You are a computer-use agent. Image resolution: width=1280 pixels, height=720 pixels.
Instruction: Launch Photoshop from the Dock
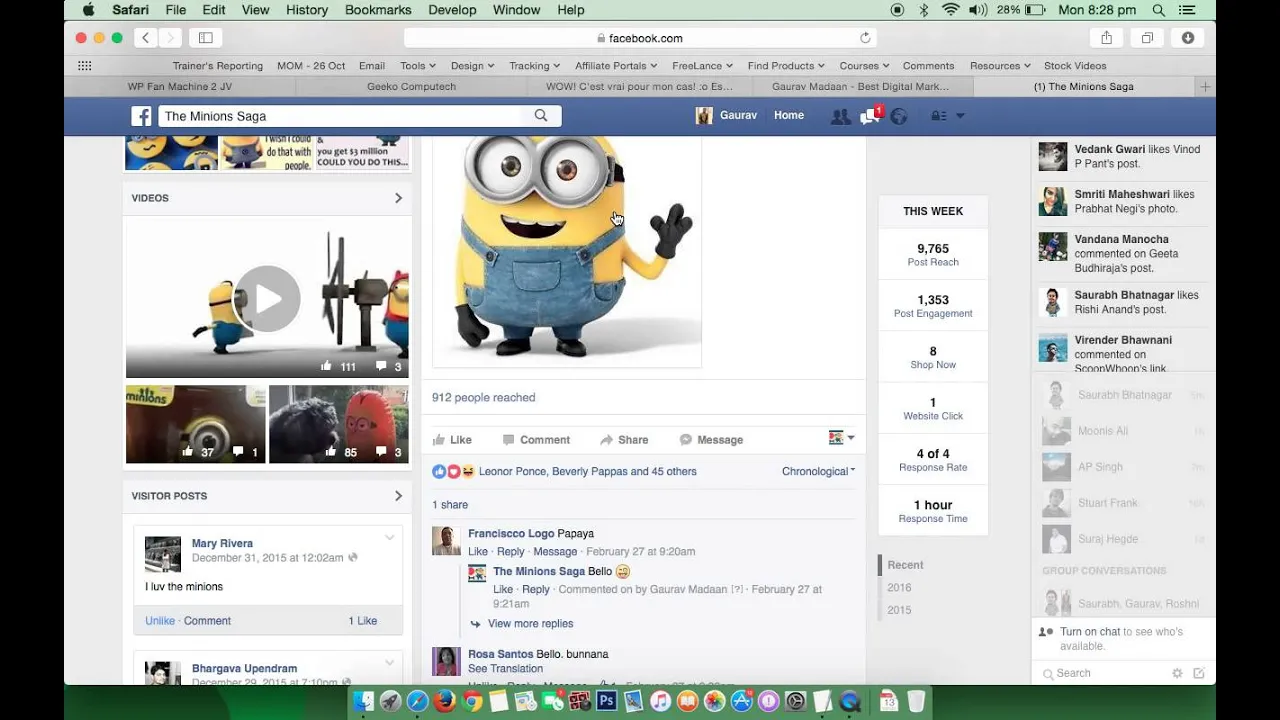[606, 701]
